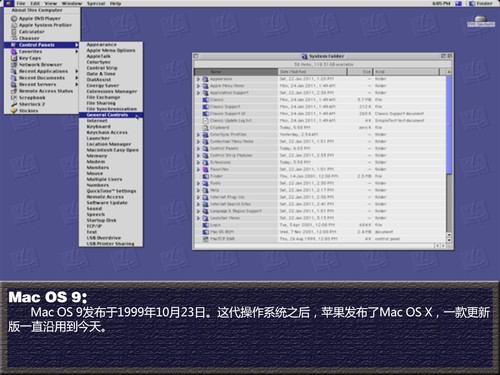Select the Classic Support file icon

206,107
